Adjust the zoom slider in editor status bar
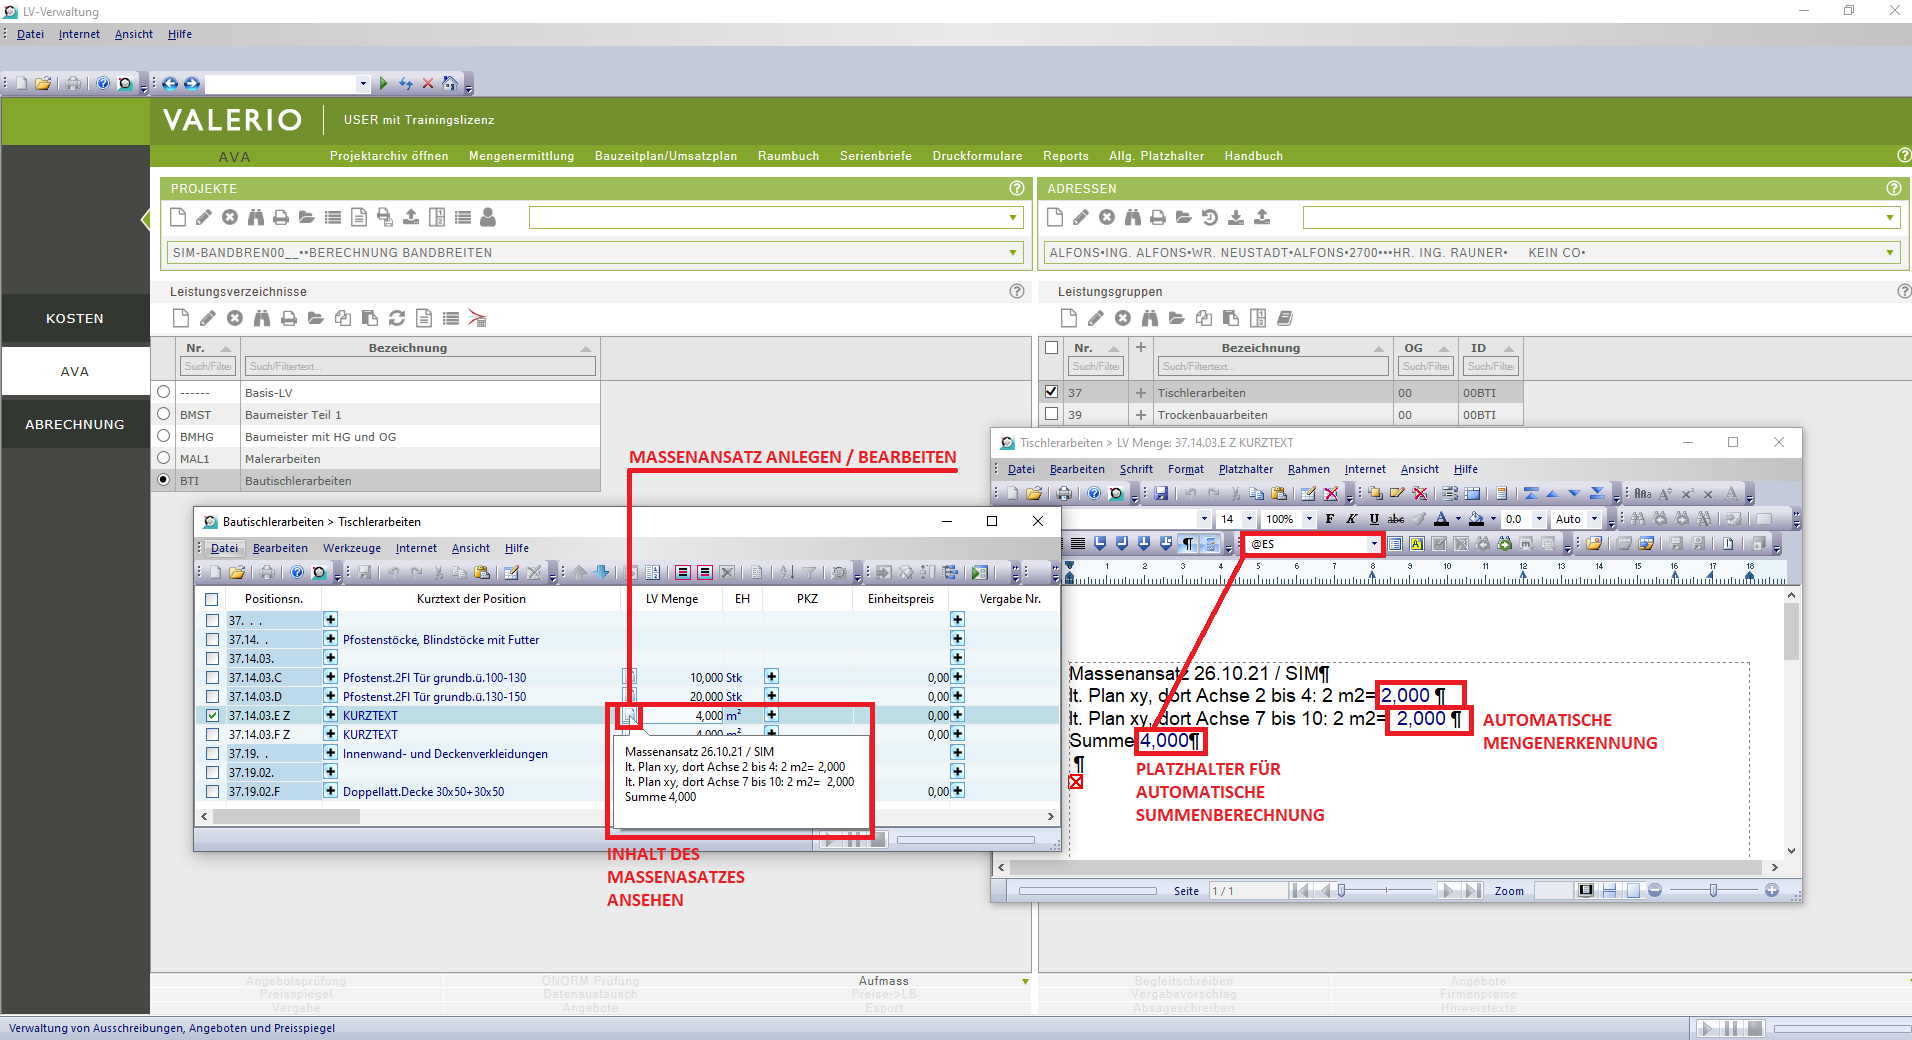Image resolution: width=1912 pixels, height=1040 pixels. coord(1713,890)
